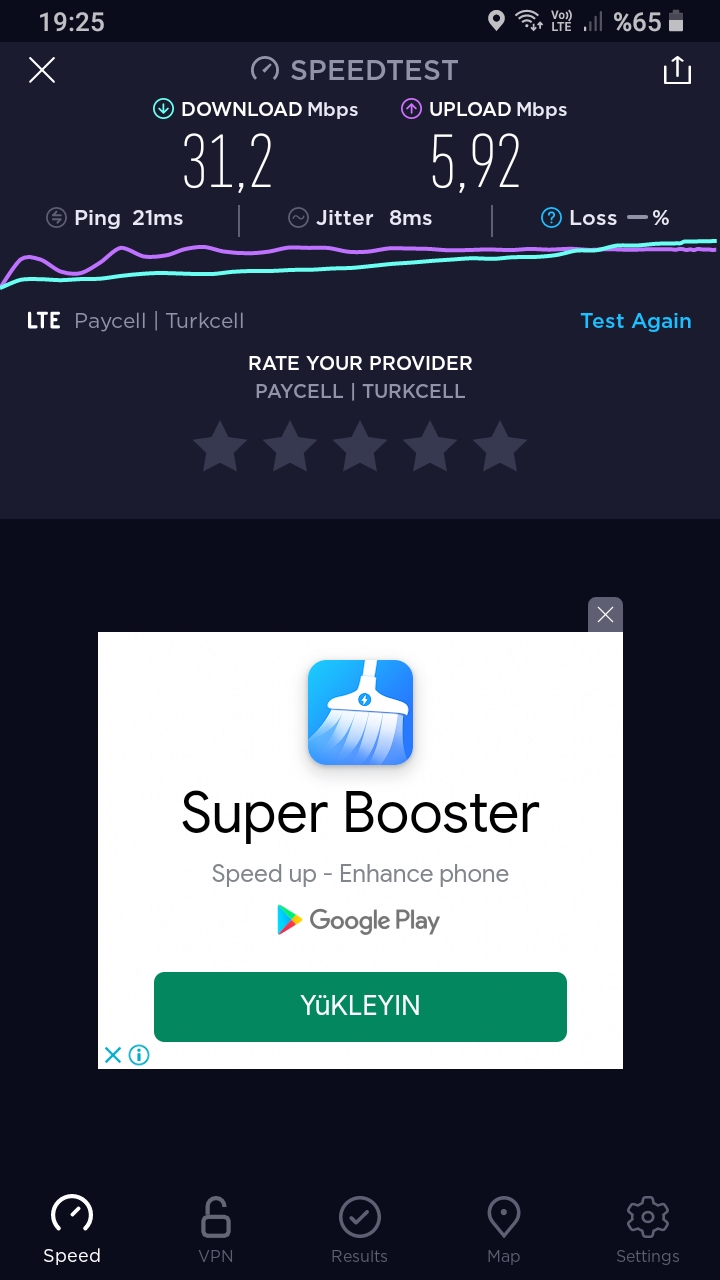Tap the packet Loss help icon
Image resolution: width=720 pixels, height=1280 pixels.
551,218
